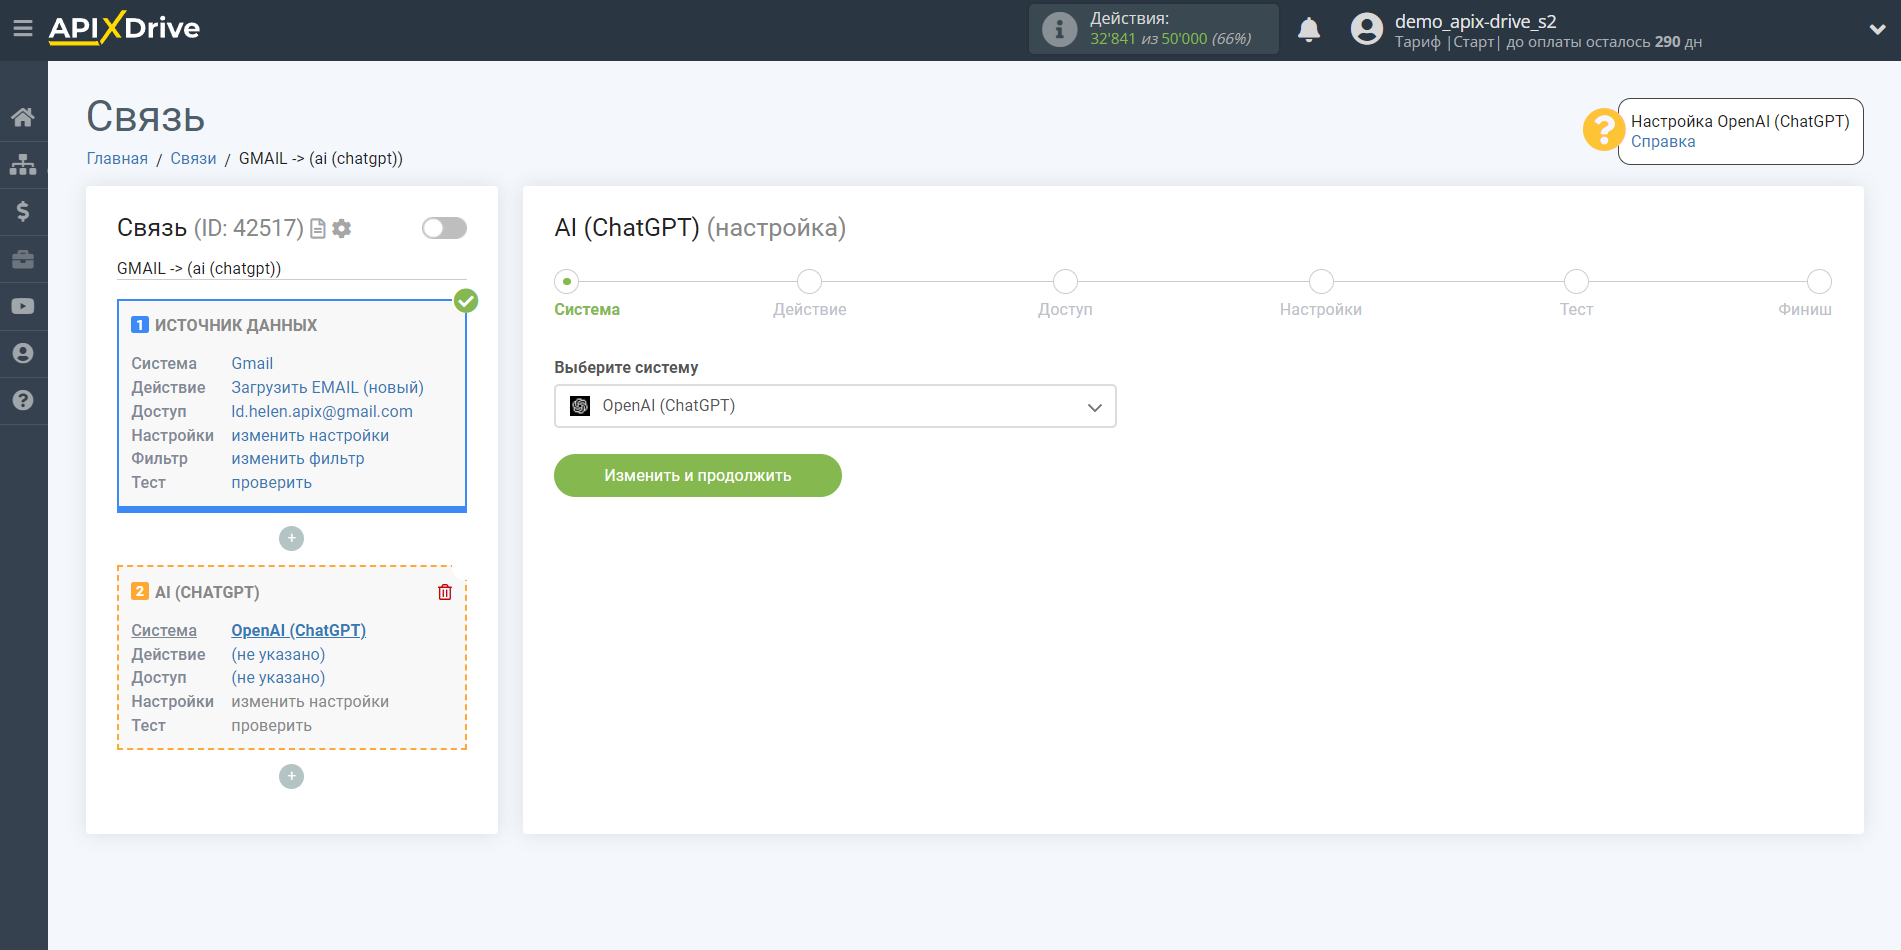Open the YouTube video sidebar icon
This screenshot has height=950, width=1901.
click(x=23, y=306)
